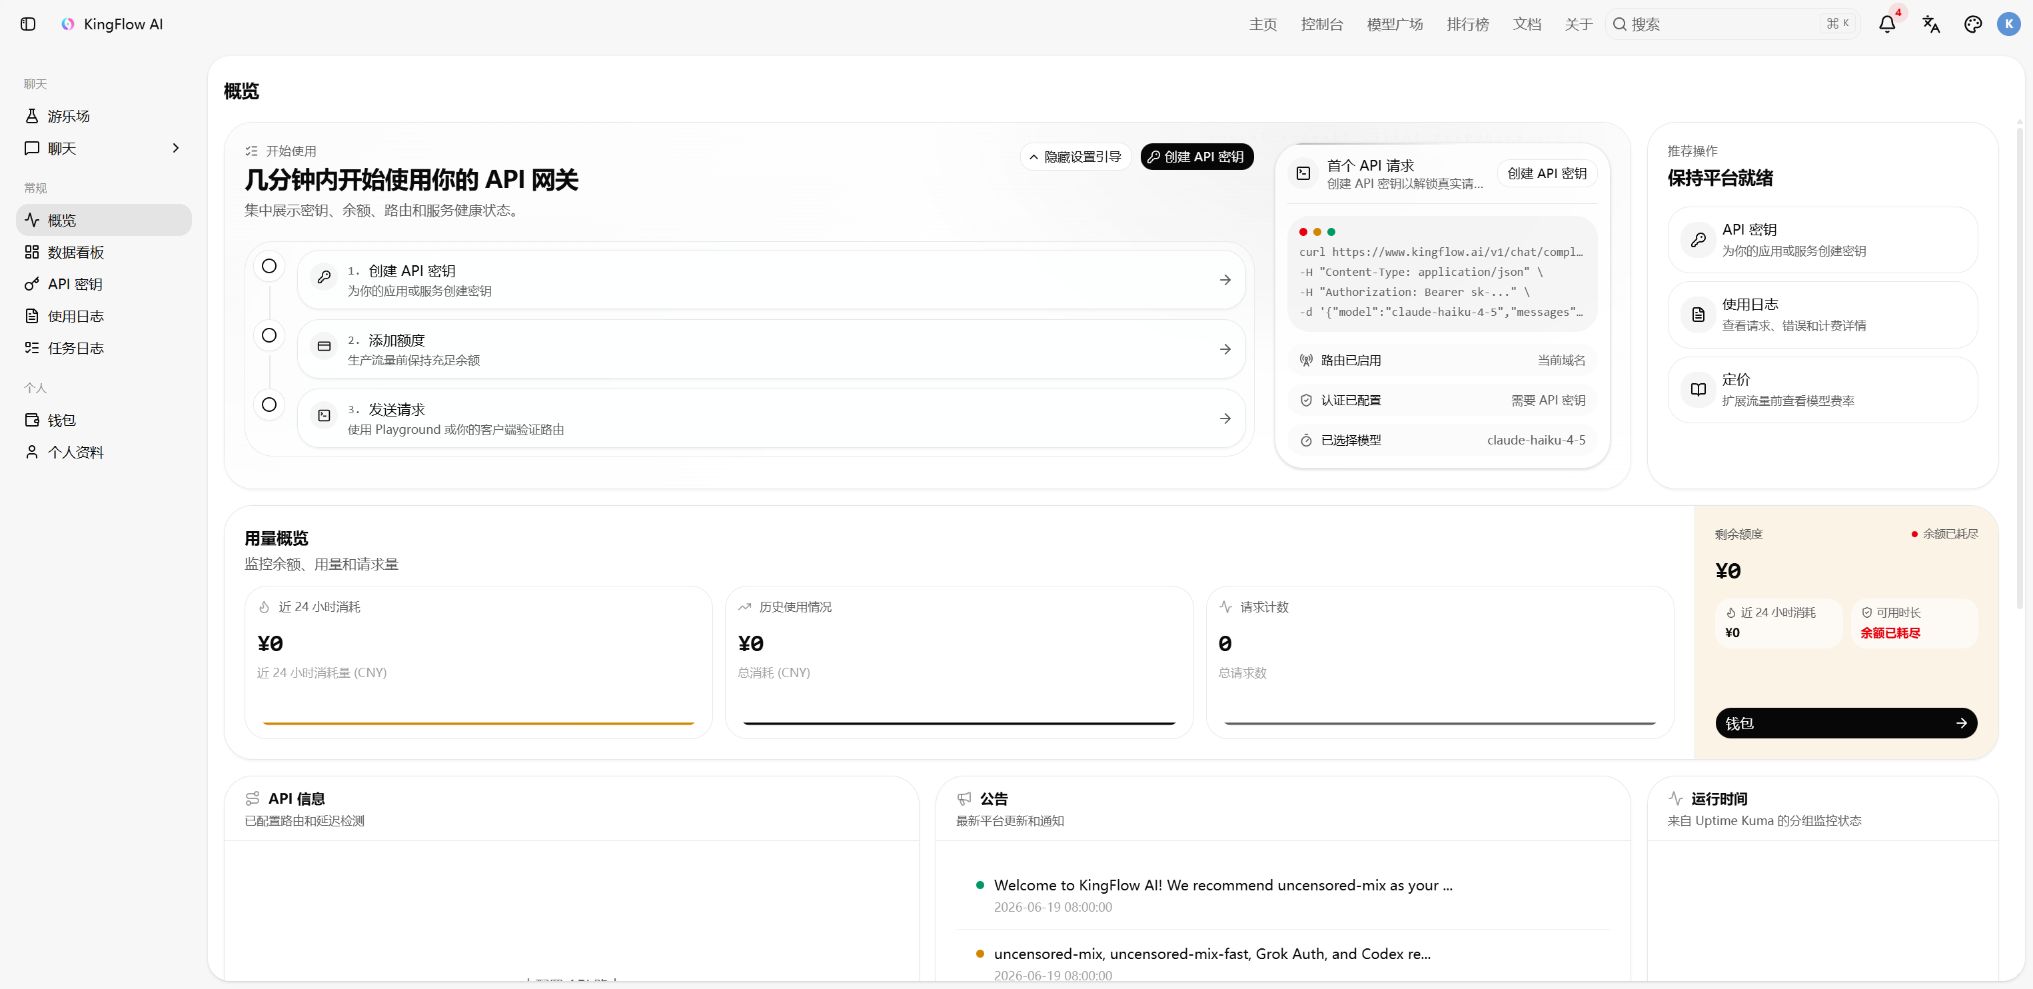Focus the 搜索 input field
Viewport: 2033px width, 989px height.
tap(1733, 24)
